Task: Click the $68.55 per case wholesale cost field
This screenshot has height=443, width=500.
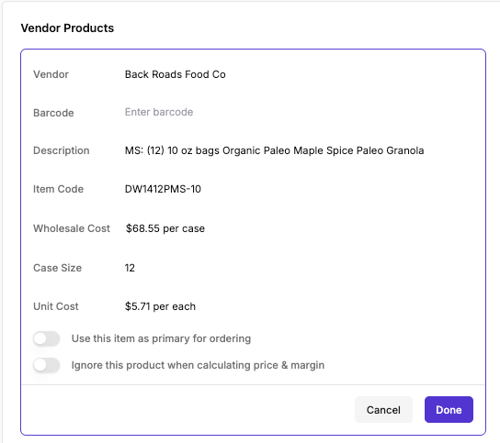Action: [x=165, y=228]
